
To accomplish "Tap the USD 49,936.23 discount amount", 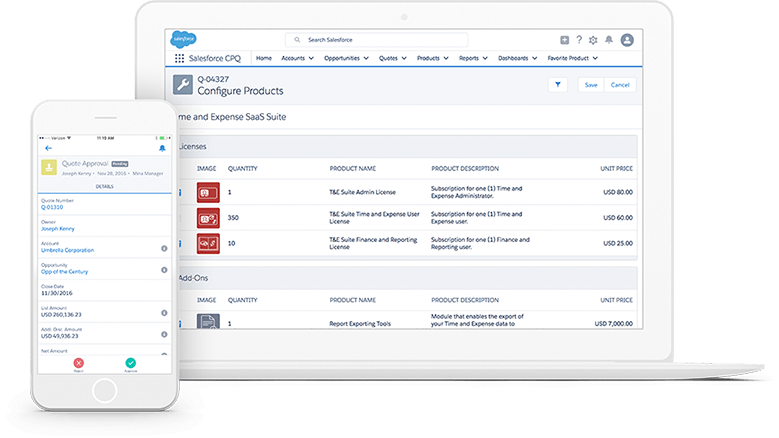I will pyautogui.click(x=60, y=336).
